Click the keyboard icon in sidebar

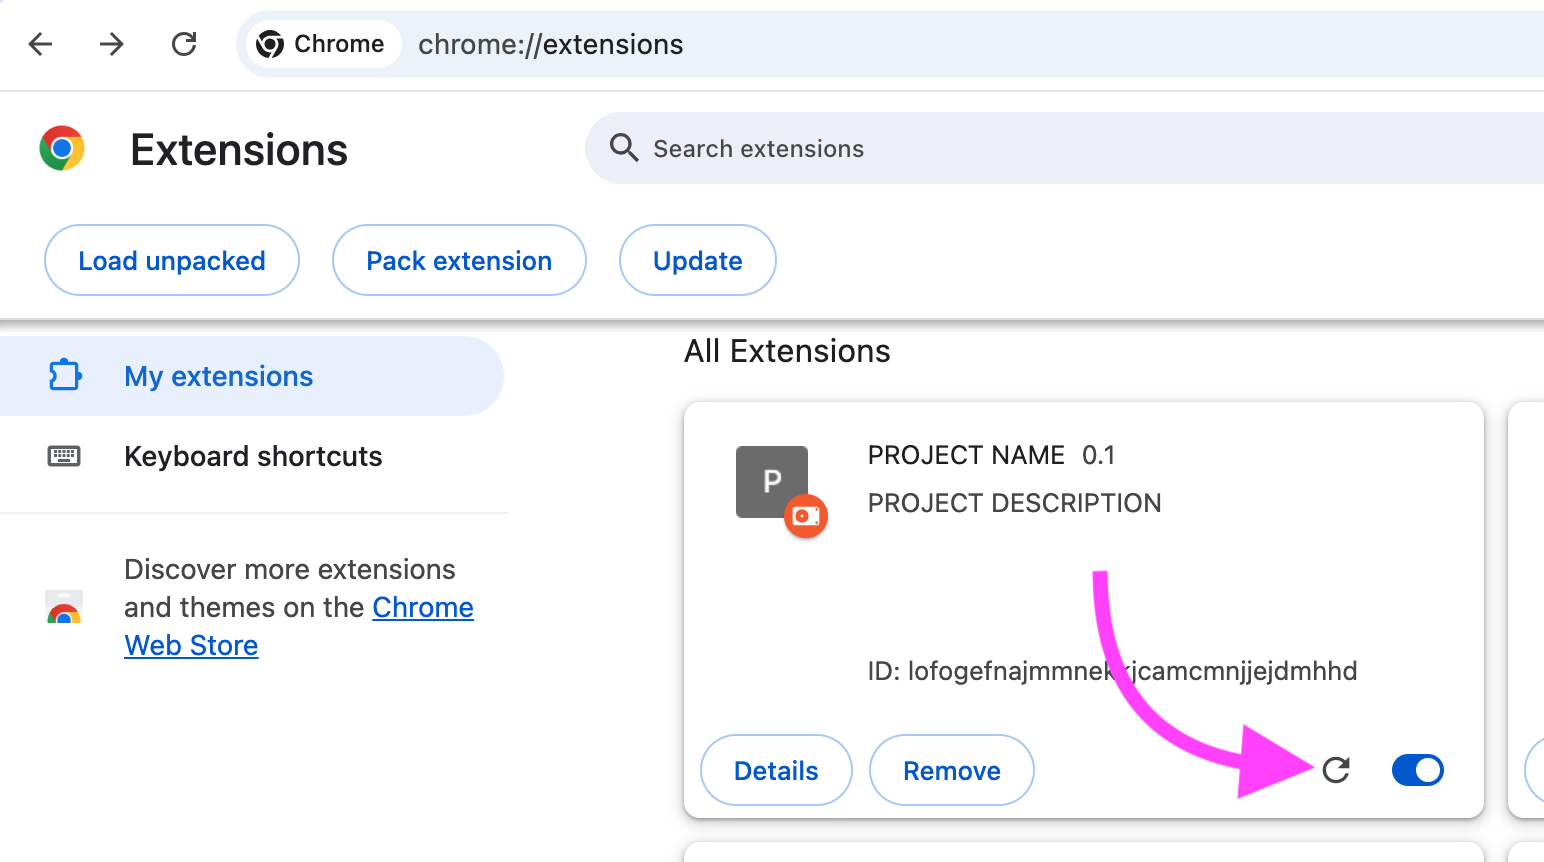pos(64,457)
